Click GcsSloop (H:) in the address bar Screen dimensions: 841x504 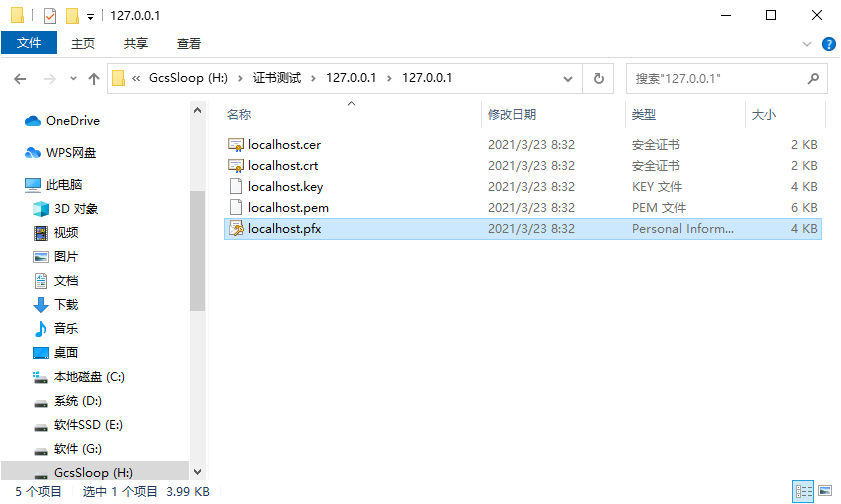pos(188,78)
